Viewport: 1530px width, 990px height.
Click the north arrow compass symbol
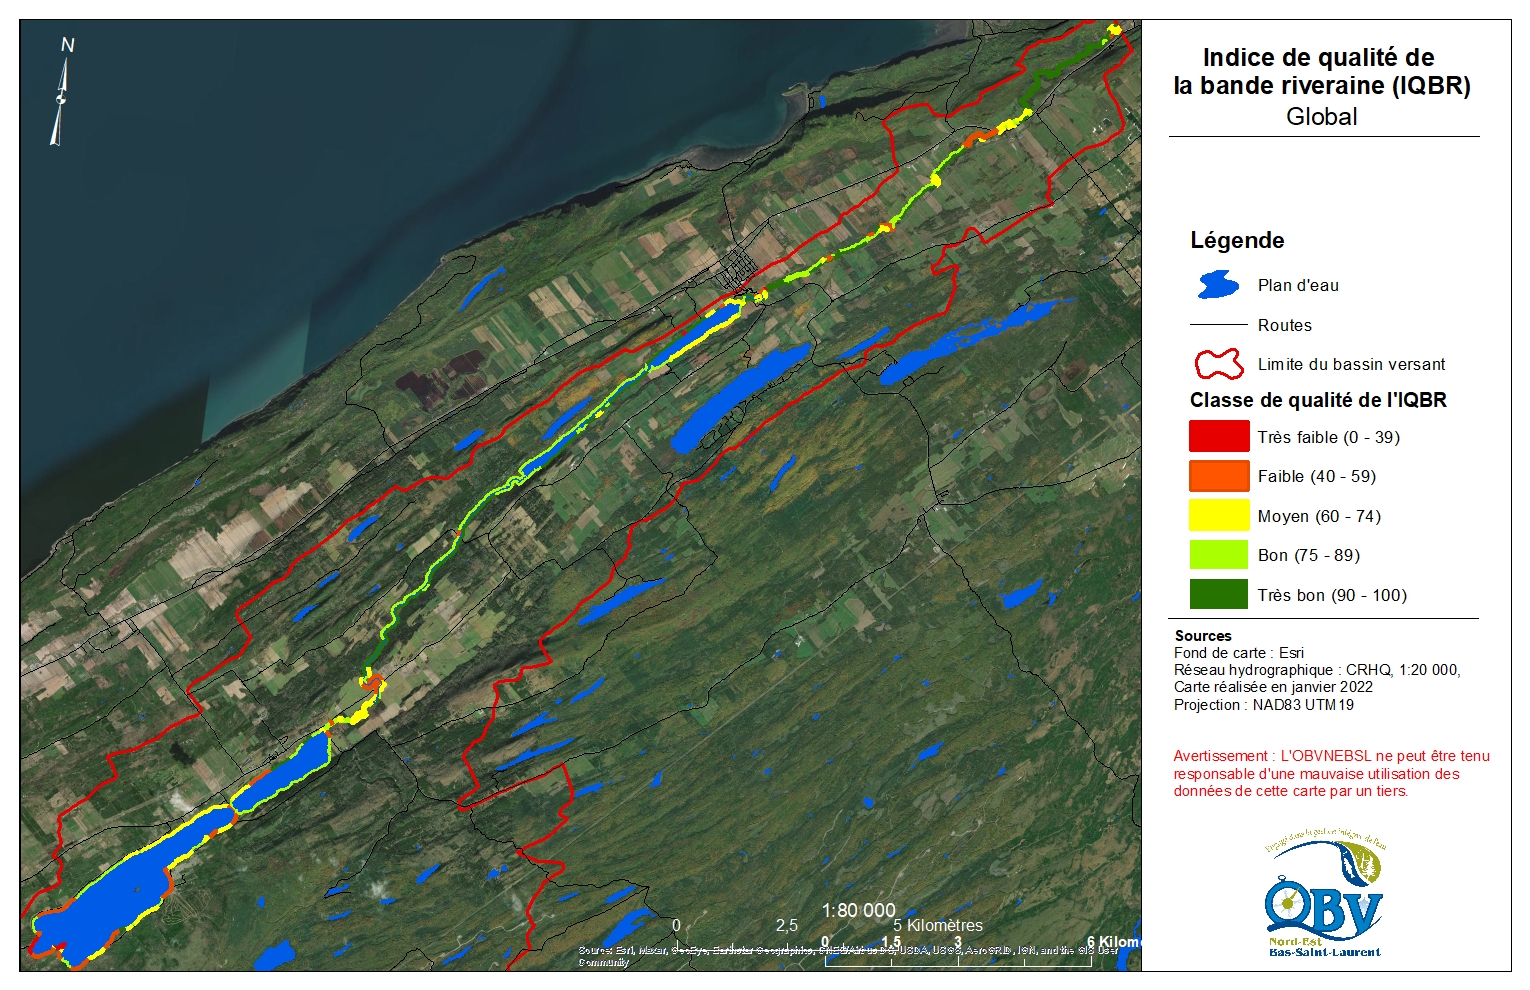63,95
